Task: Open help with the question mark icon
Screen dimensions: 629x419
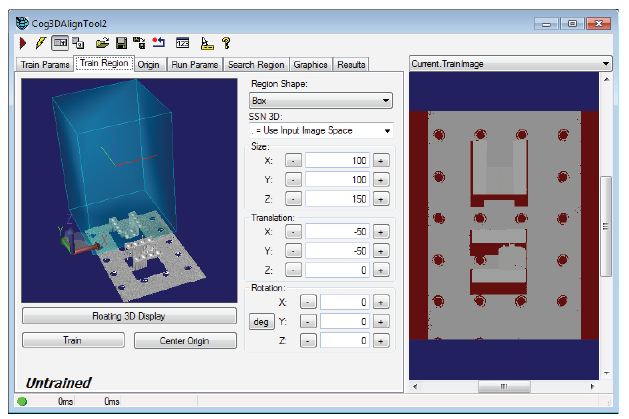Action: pyautogui.click(x=226, y=43)
